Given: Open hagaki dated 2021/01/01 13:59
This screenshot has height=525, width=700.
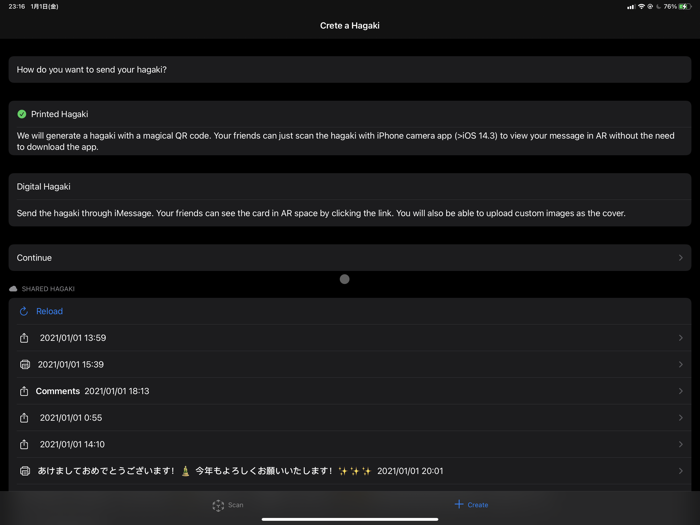Looking at the screenshot, I should (x=350, y=338).
